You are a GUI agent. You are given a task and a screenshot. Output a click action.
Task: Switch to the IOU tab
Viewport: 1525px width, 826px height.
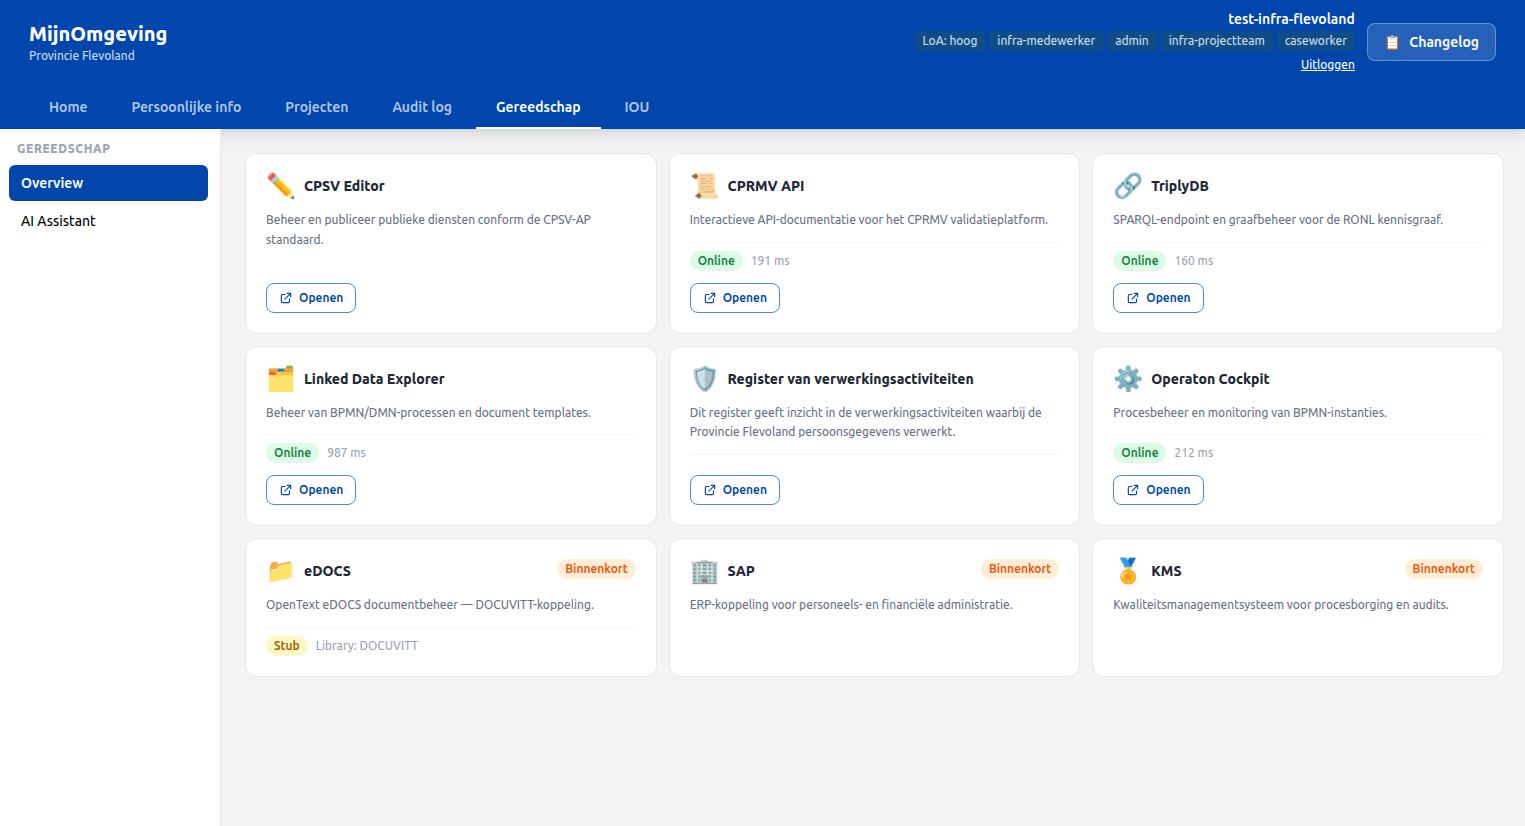[x=636, y=106]
